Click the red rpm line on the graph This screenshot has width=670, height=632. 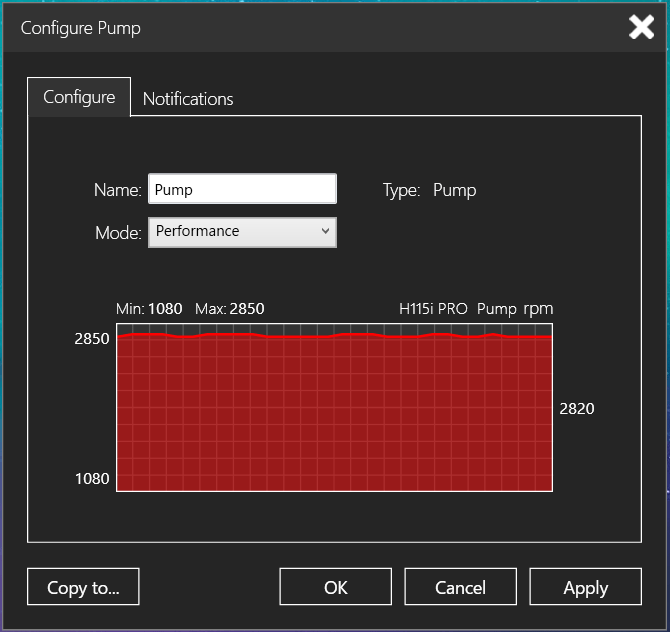(x=335, y=336)
